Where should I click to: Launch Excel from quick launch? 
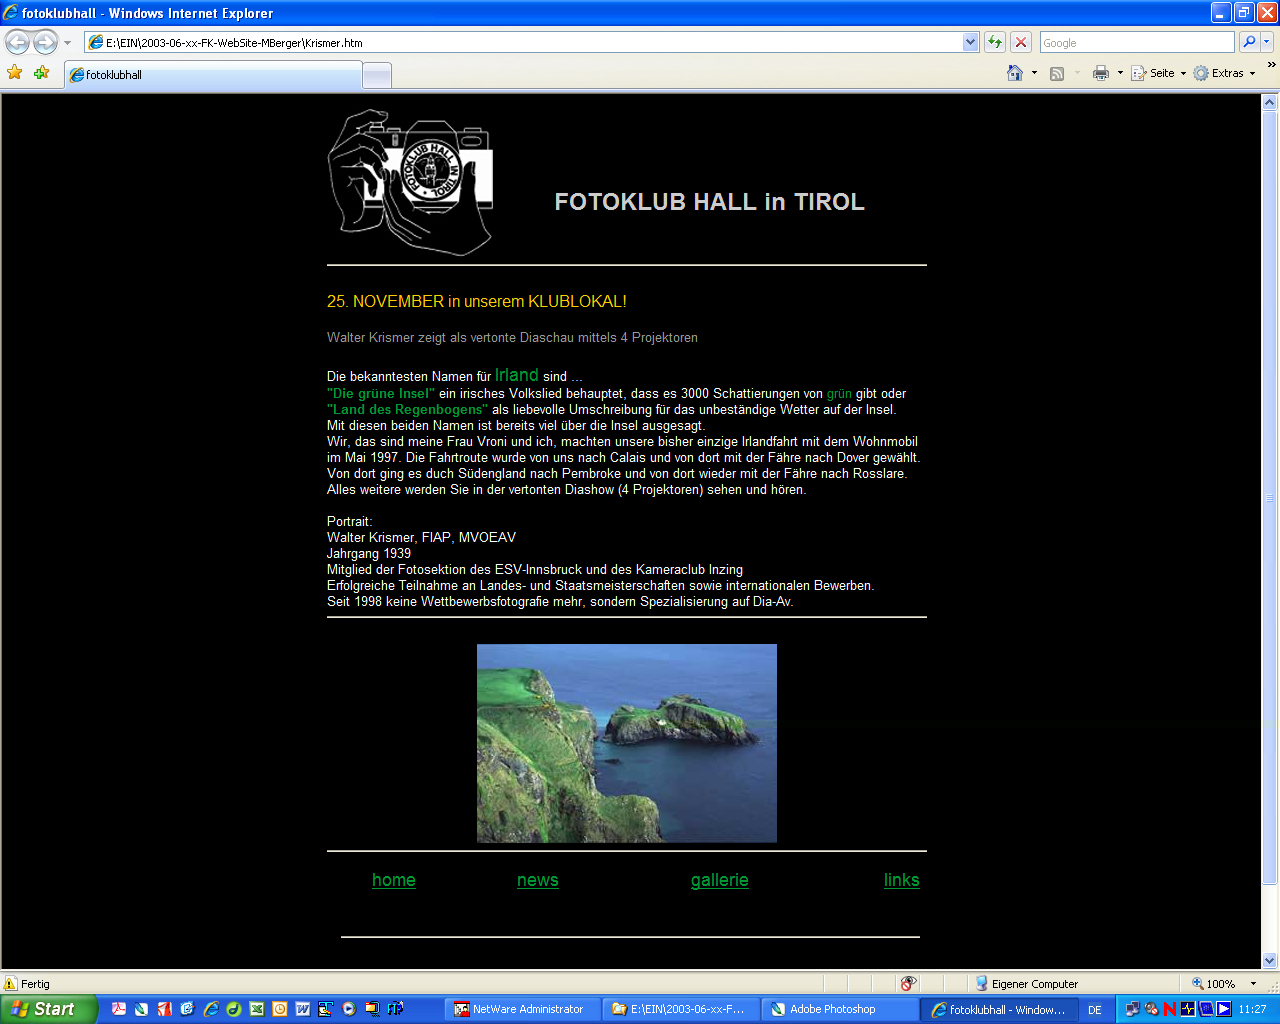click(257, 1009)
